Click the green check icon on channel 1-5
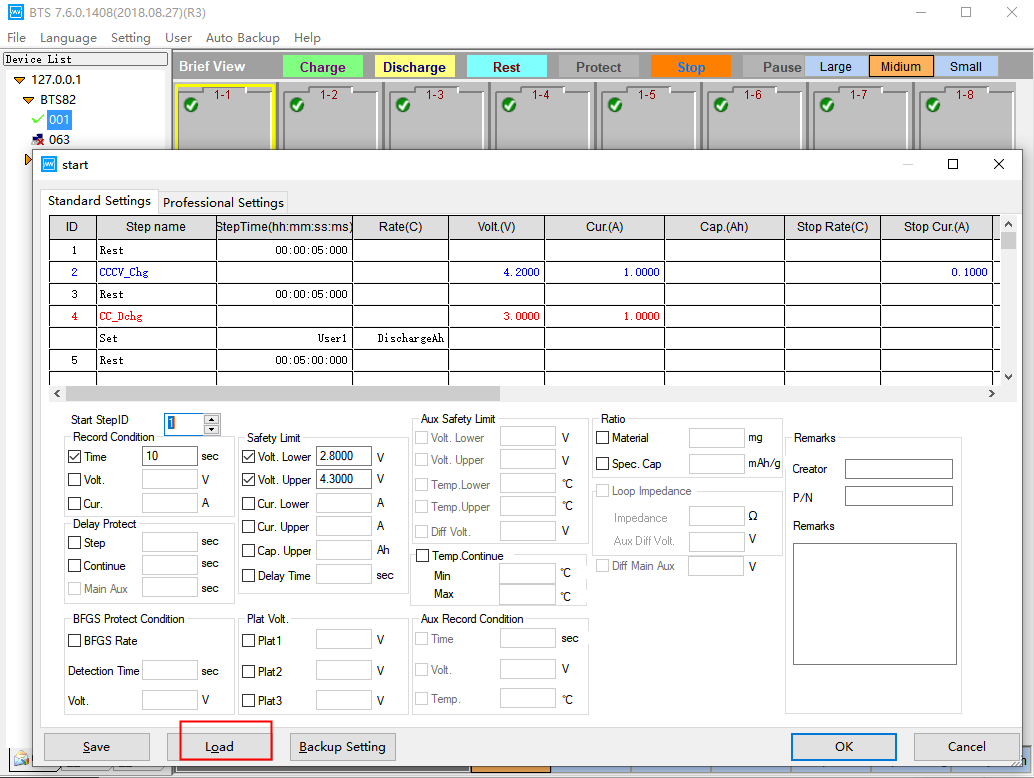This screenshot has width=1034, height=778. tap(615, 104)
